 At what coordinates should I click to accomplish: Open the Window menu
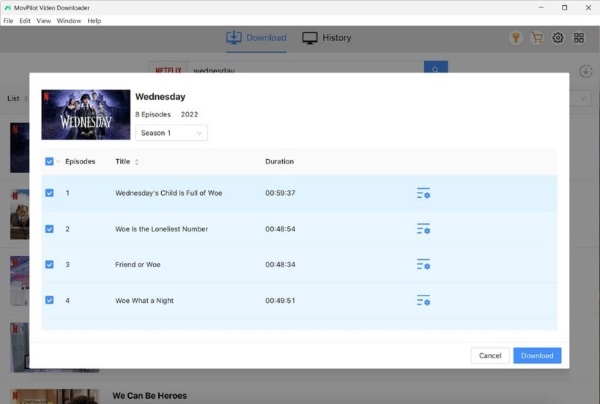(x=69, y=21)
